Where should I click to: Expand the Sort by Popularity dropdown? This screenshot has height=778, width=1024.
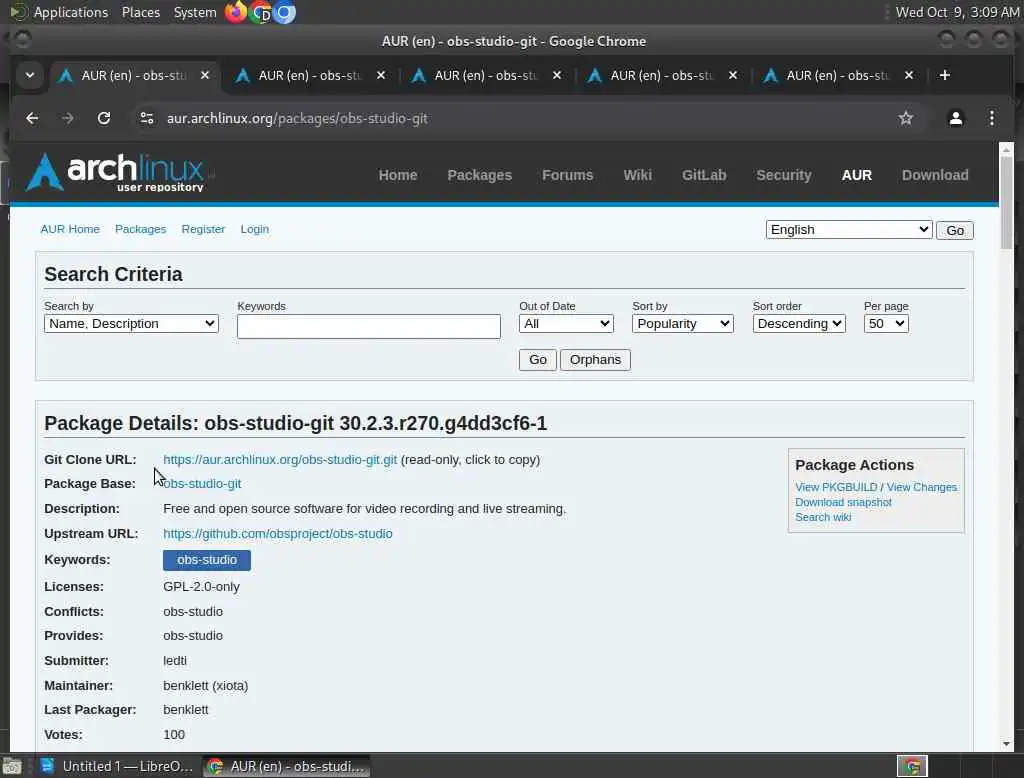point(682,324)
